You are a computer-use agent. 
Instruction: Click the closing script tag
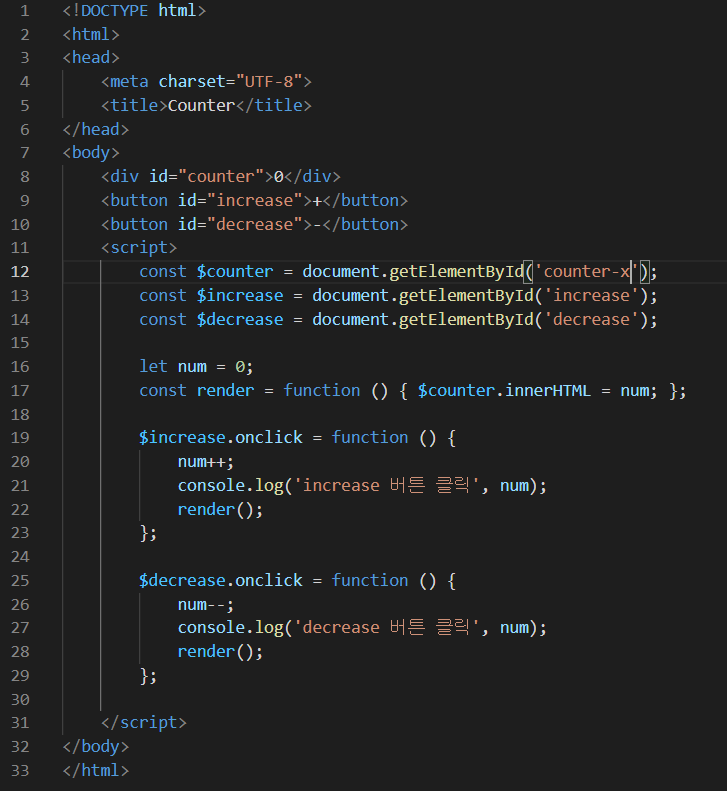[144, 722]
